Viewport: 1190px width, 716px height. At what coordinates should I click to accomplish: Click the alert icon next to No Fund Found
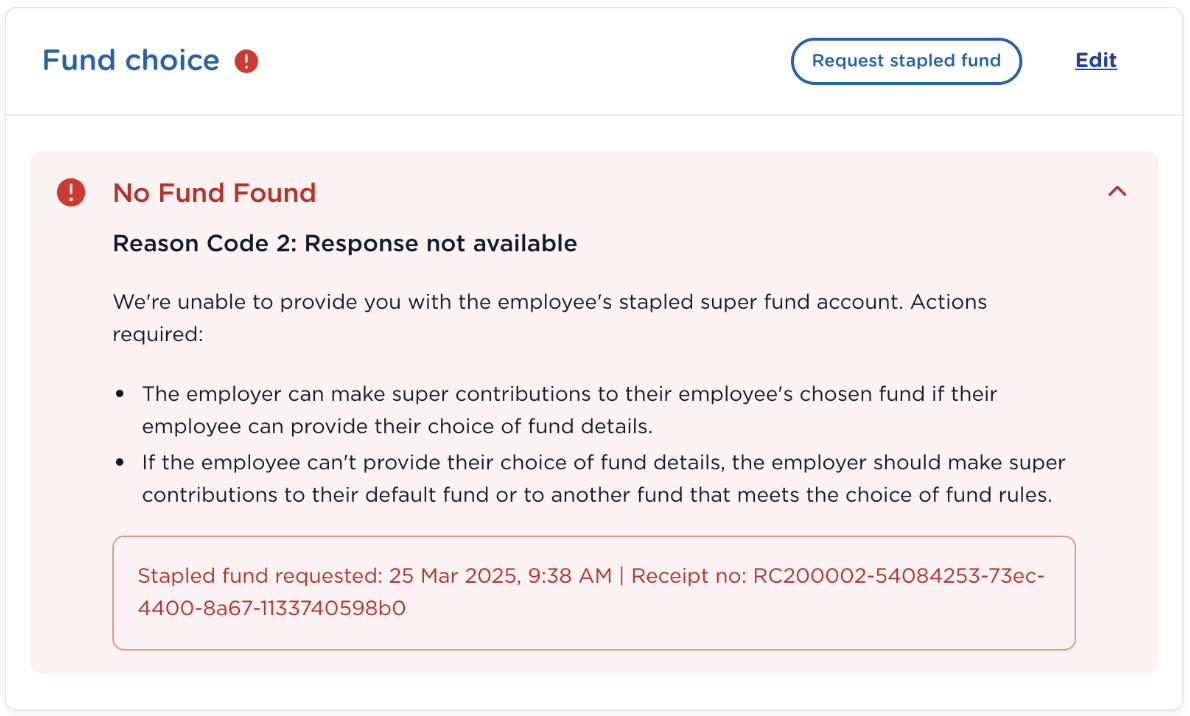(x=71, y=192)
